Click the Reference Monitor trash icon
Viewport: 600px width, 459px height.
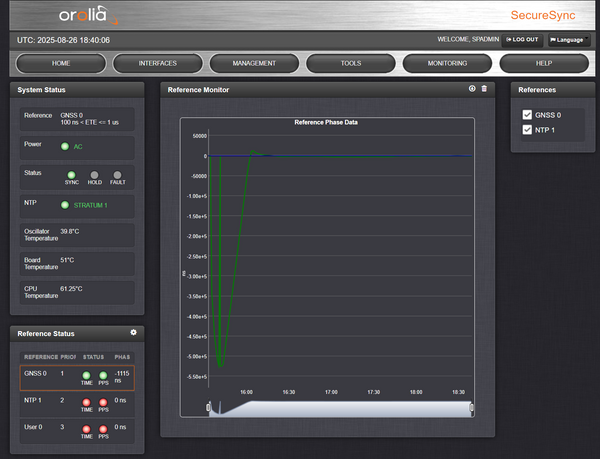(484, 89)
